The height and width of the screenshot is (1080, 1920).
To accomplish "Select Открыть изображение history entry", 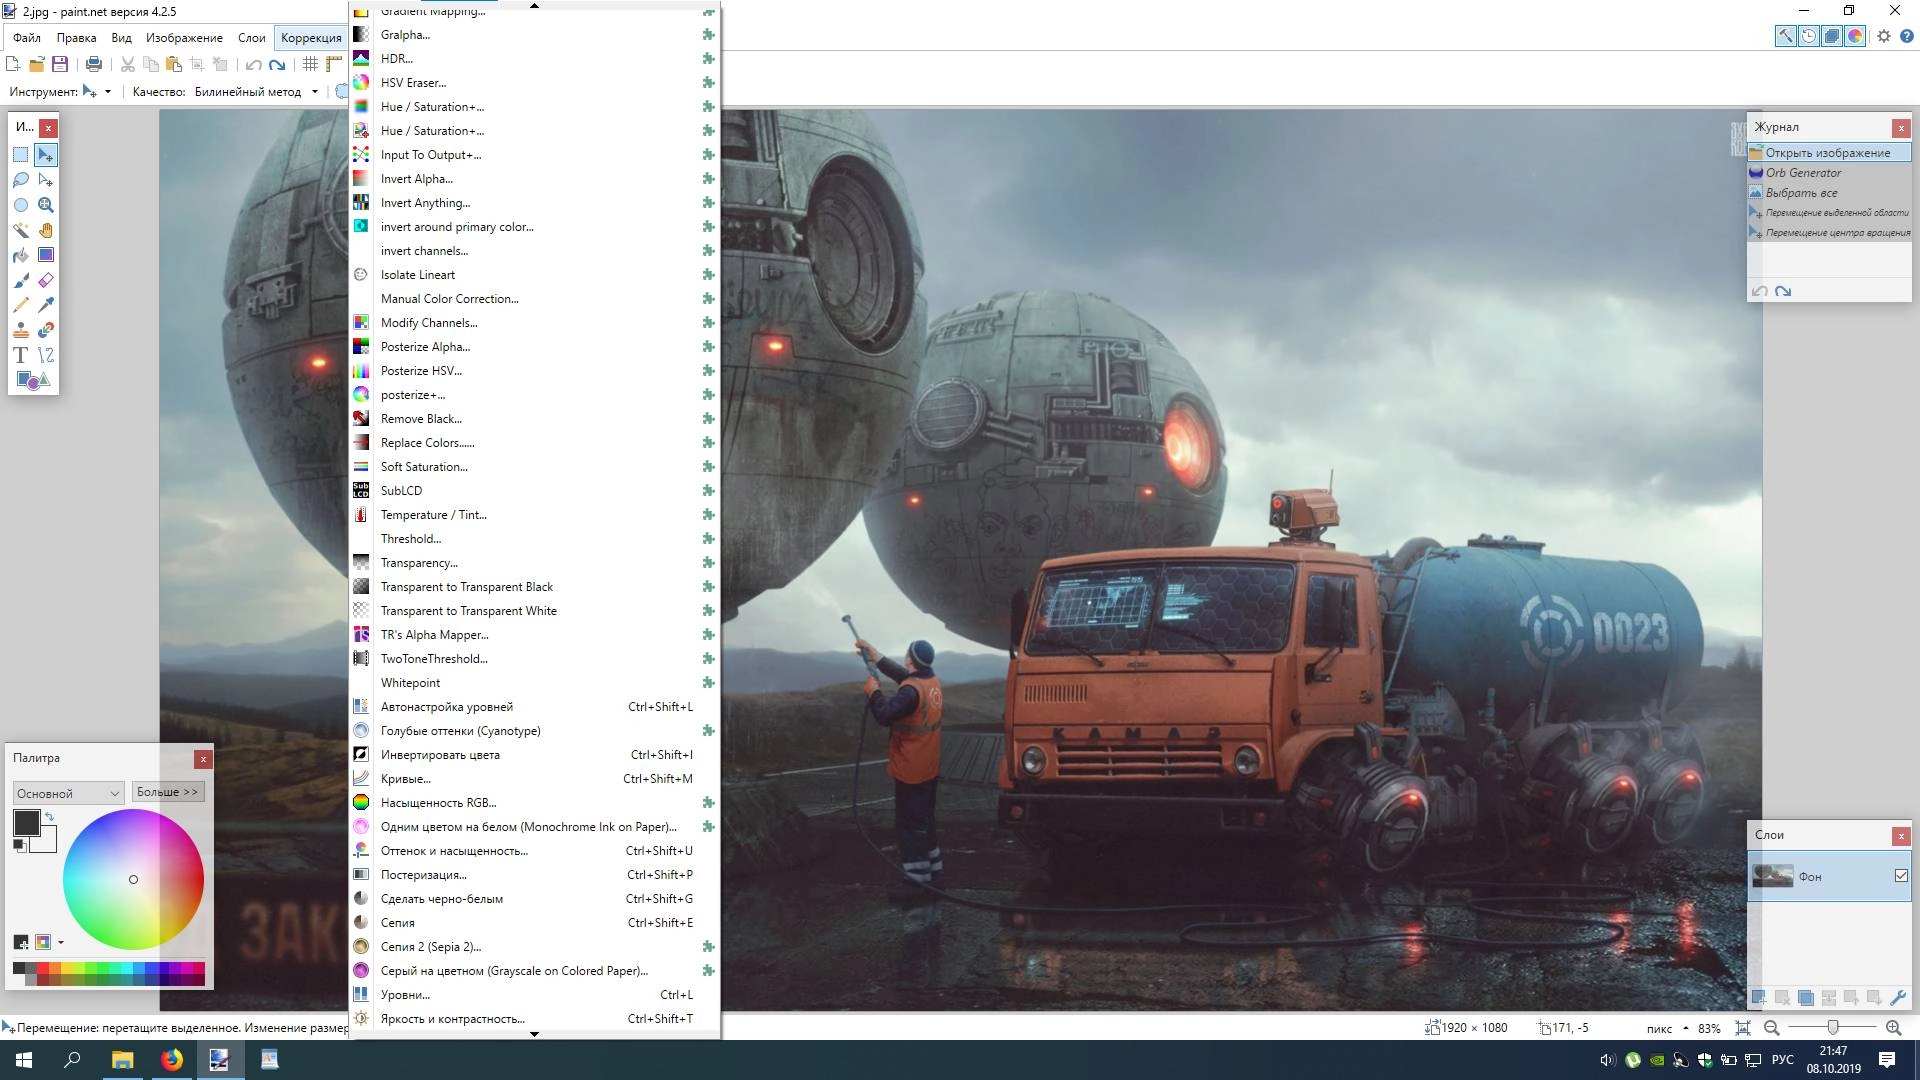I will tap(1829, 153).
